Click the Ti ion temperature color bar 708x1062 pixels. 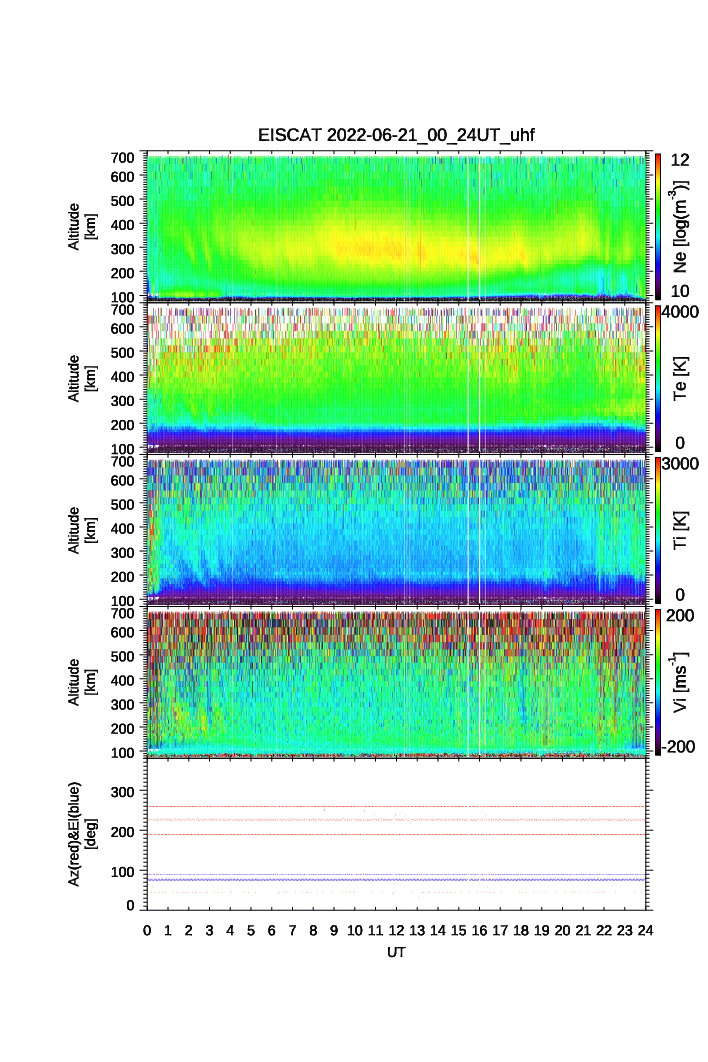(x=656, y=530)
